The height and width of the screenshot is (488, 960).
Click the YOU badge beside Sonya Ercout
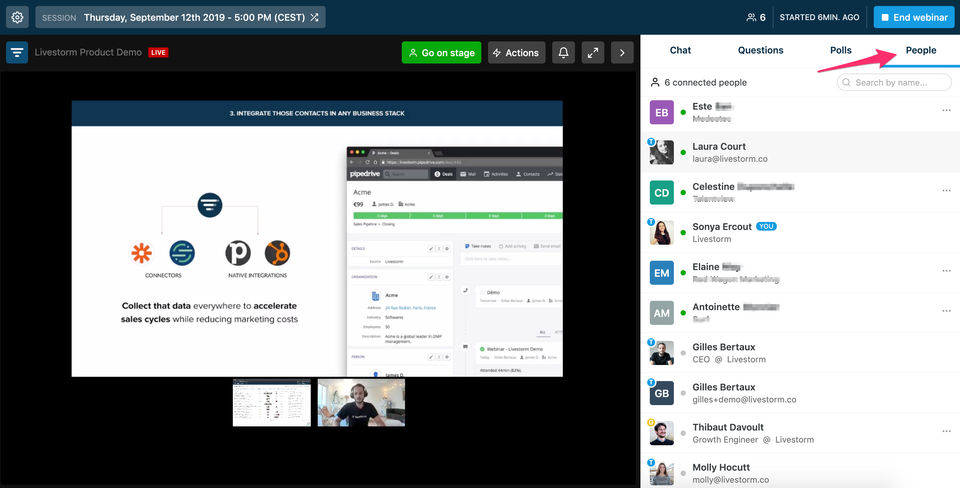766,227
